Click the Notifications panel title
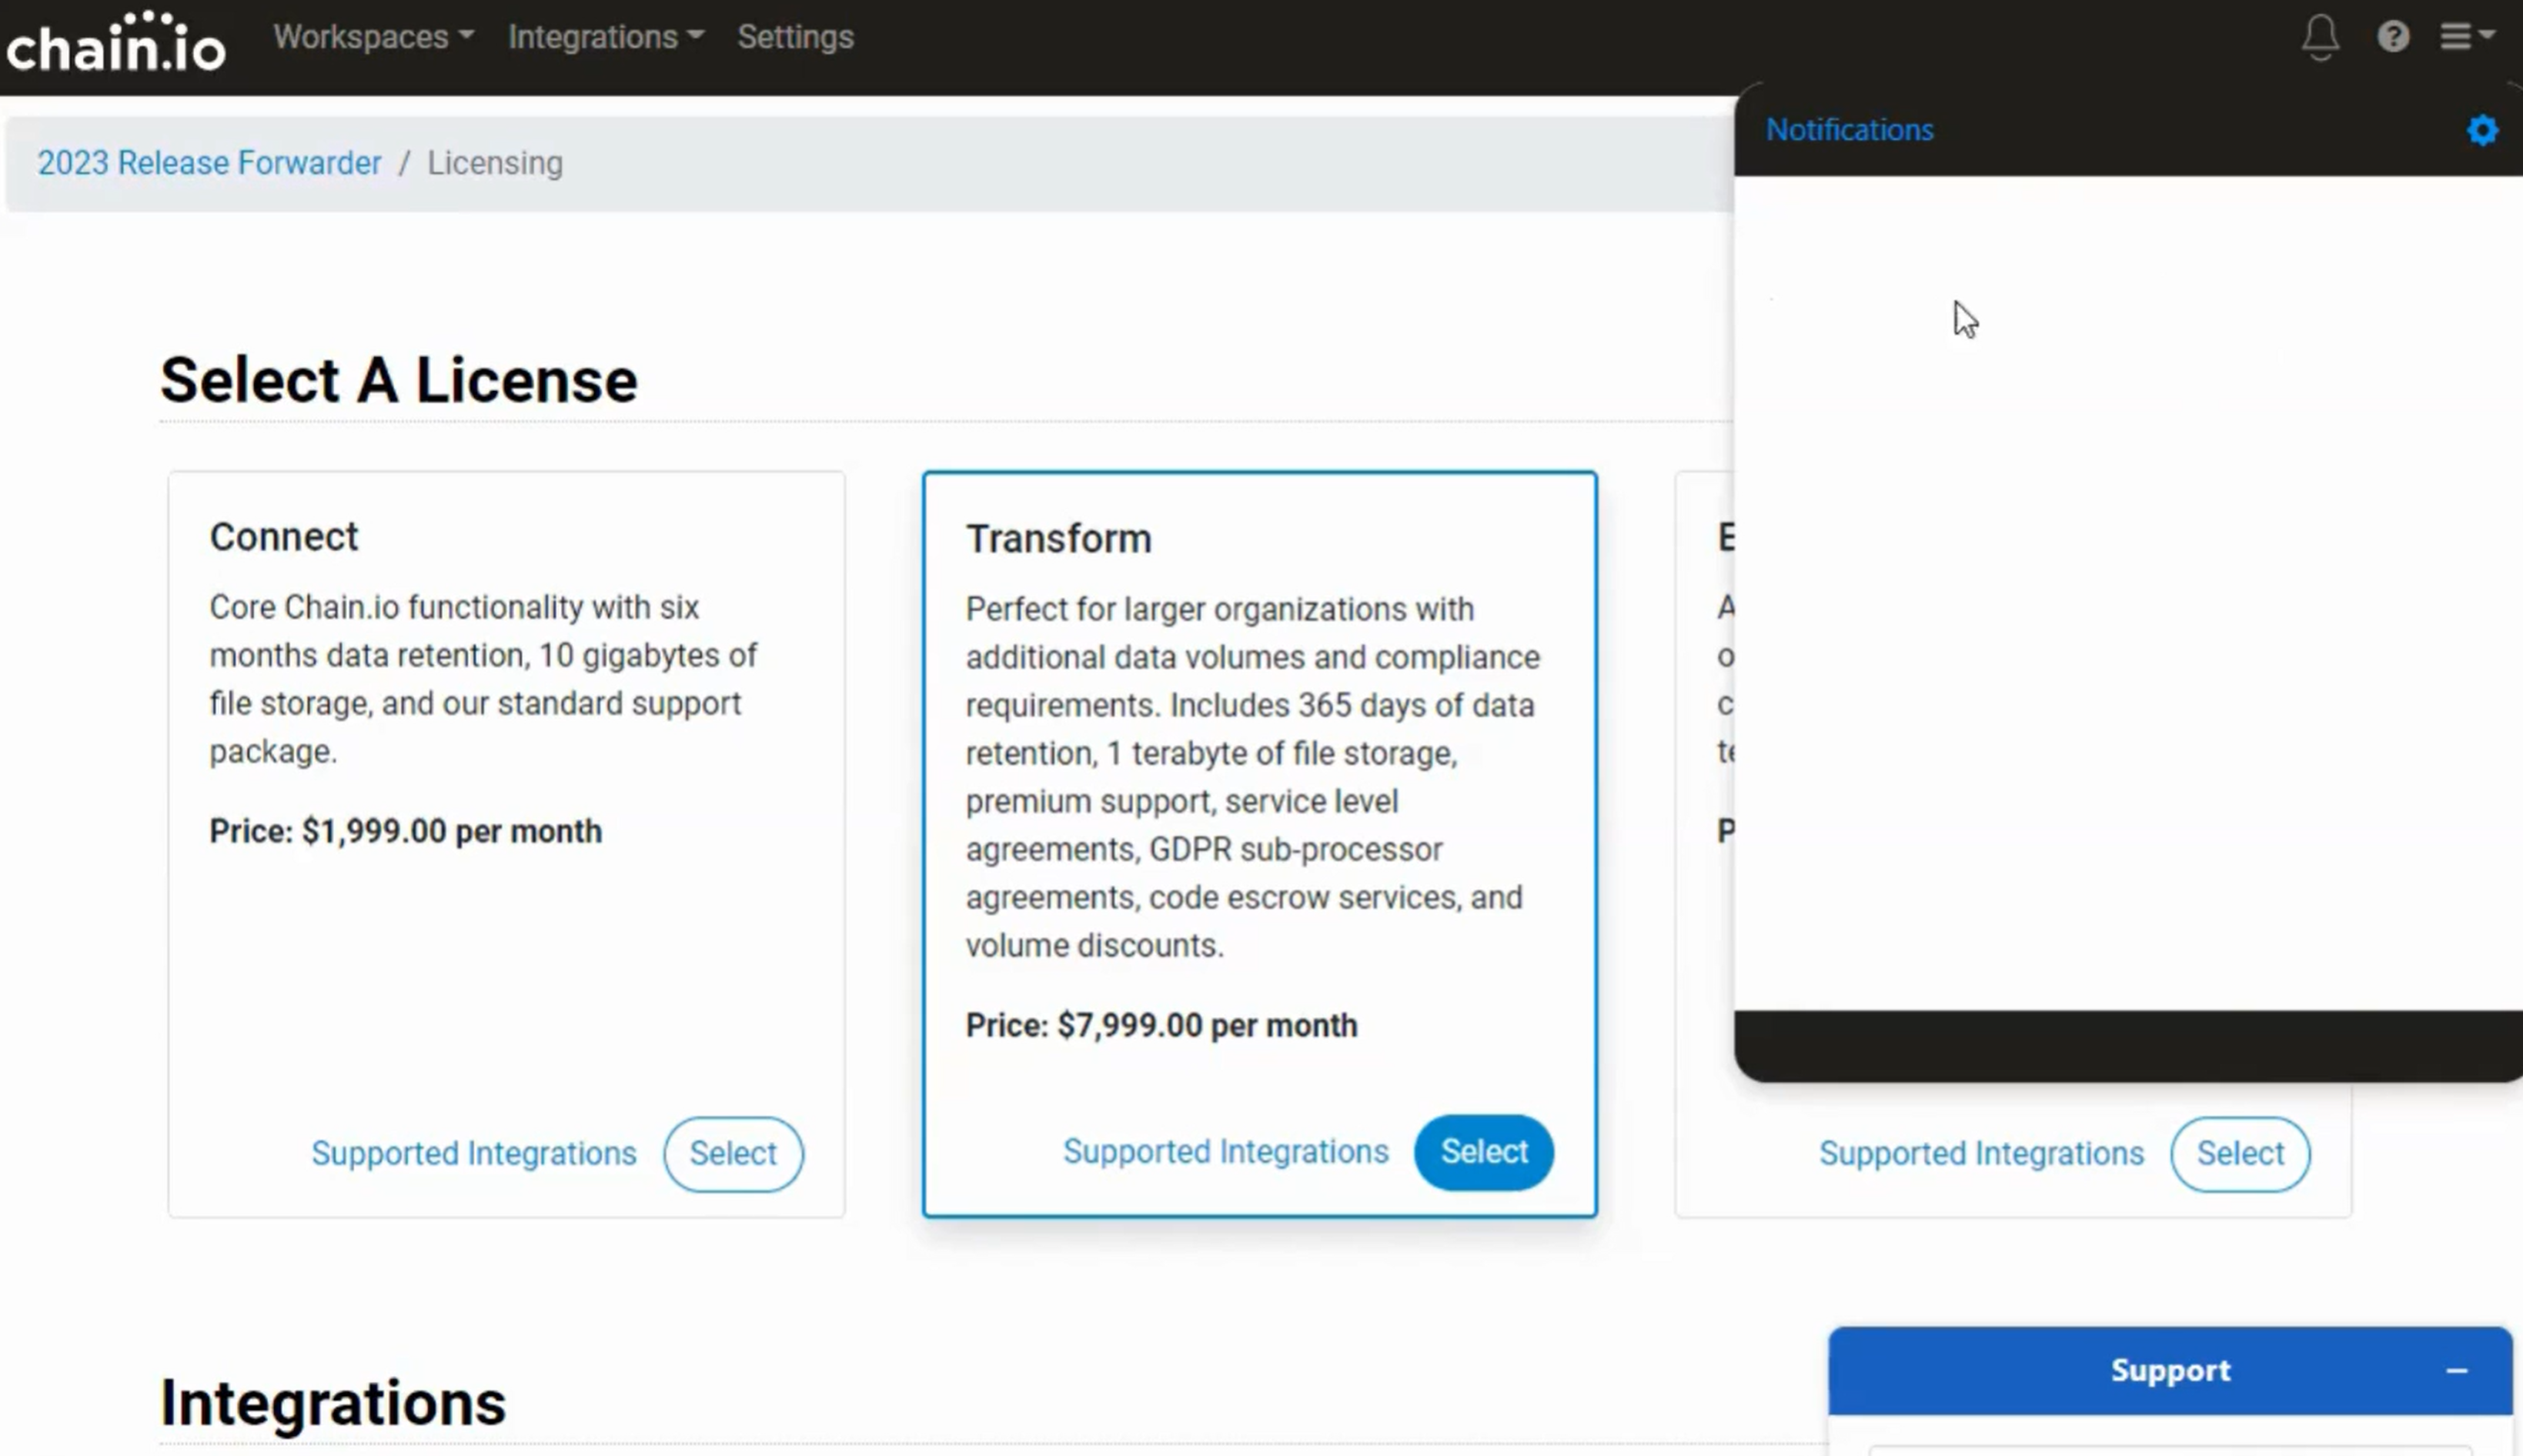 1849,130
